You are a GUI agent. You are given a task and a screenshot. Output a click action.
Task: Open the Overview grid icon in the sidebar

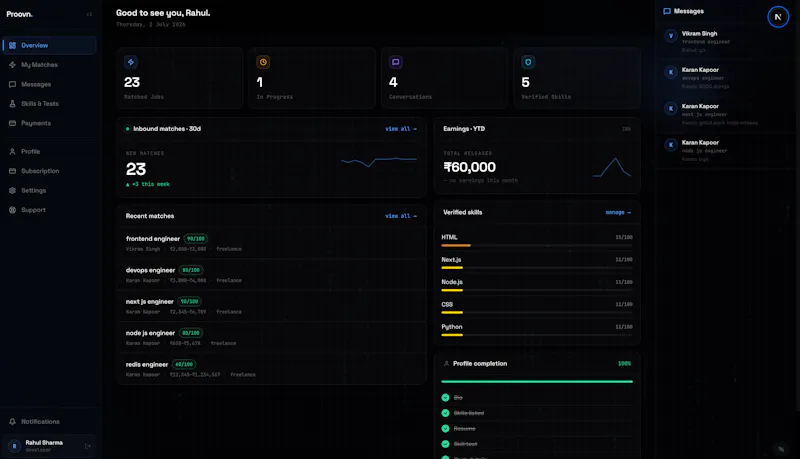12,45
